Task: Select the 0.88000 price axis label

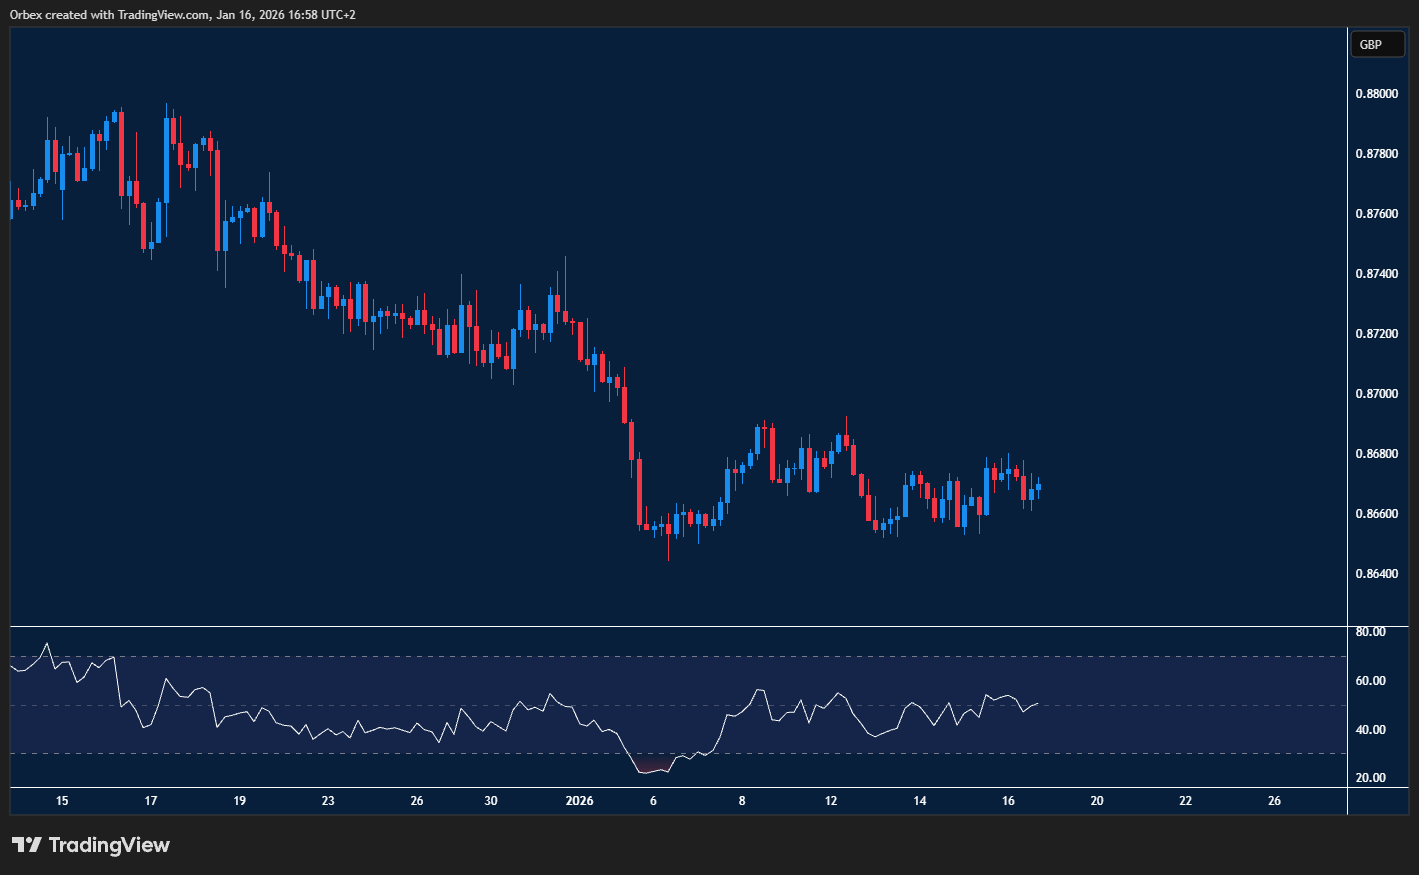Action: point(1376,94)
